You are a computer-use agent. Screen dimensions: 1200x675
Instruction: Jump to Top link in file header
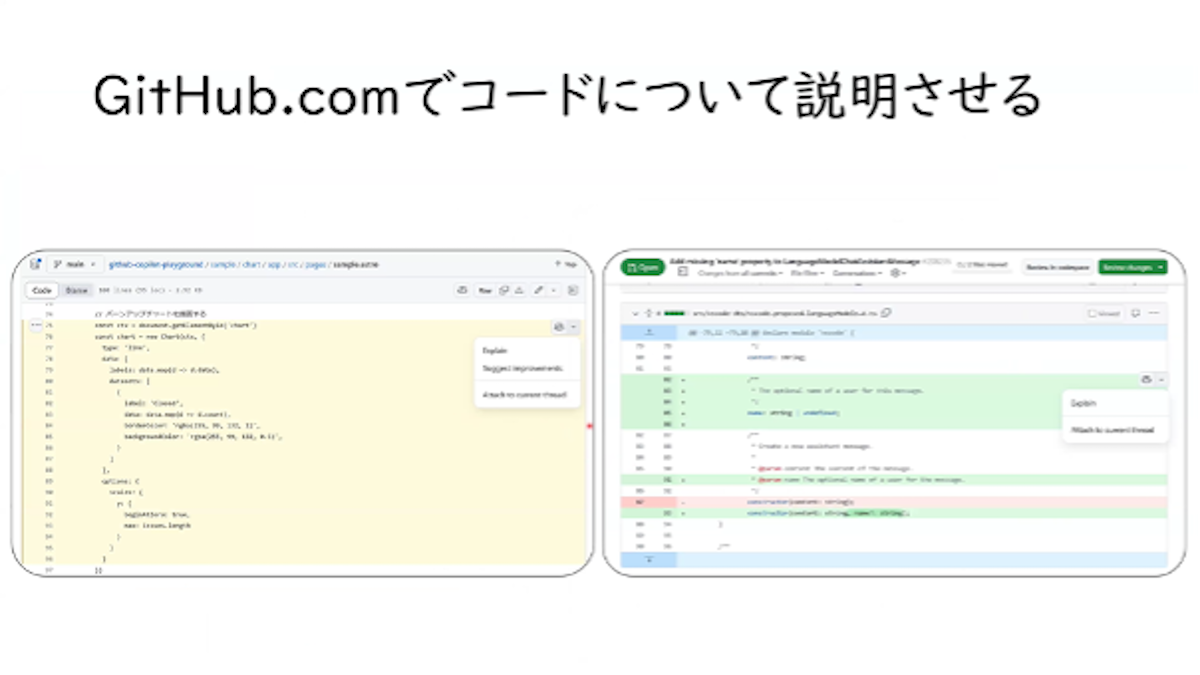[x=564, y=264]
